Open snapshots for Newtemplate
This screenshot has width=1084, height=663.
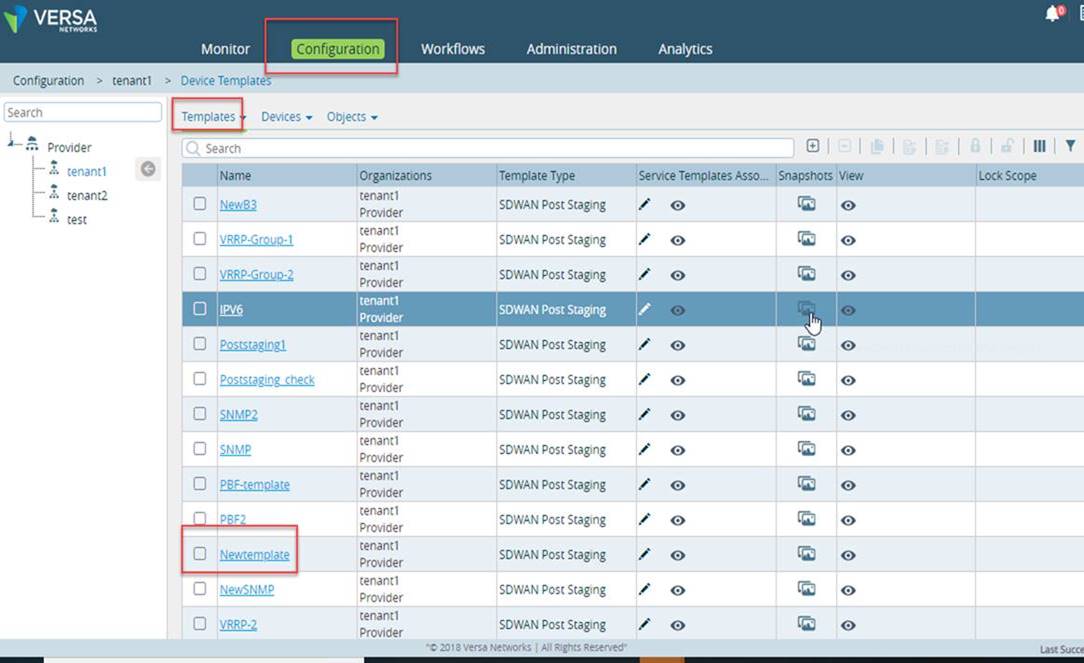(x=806, y=553)
